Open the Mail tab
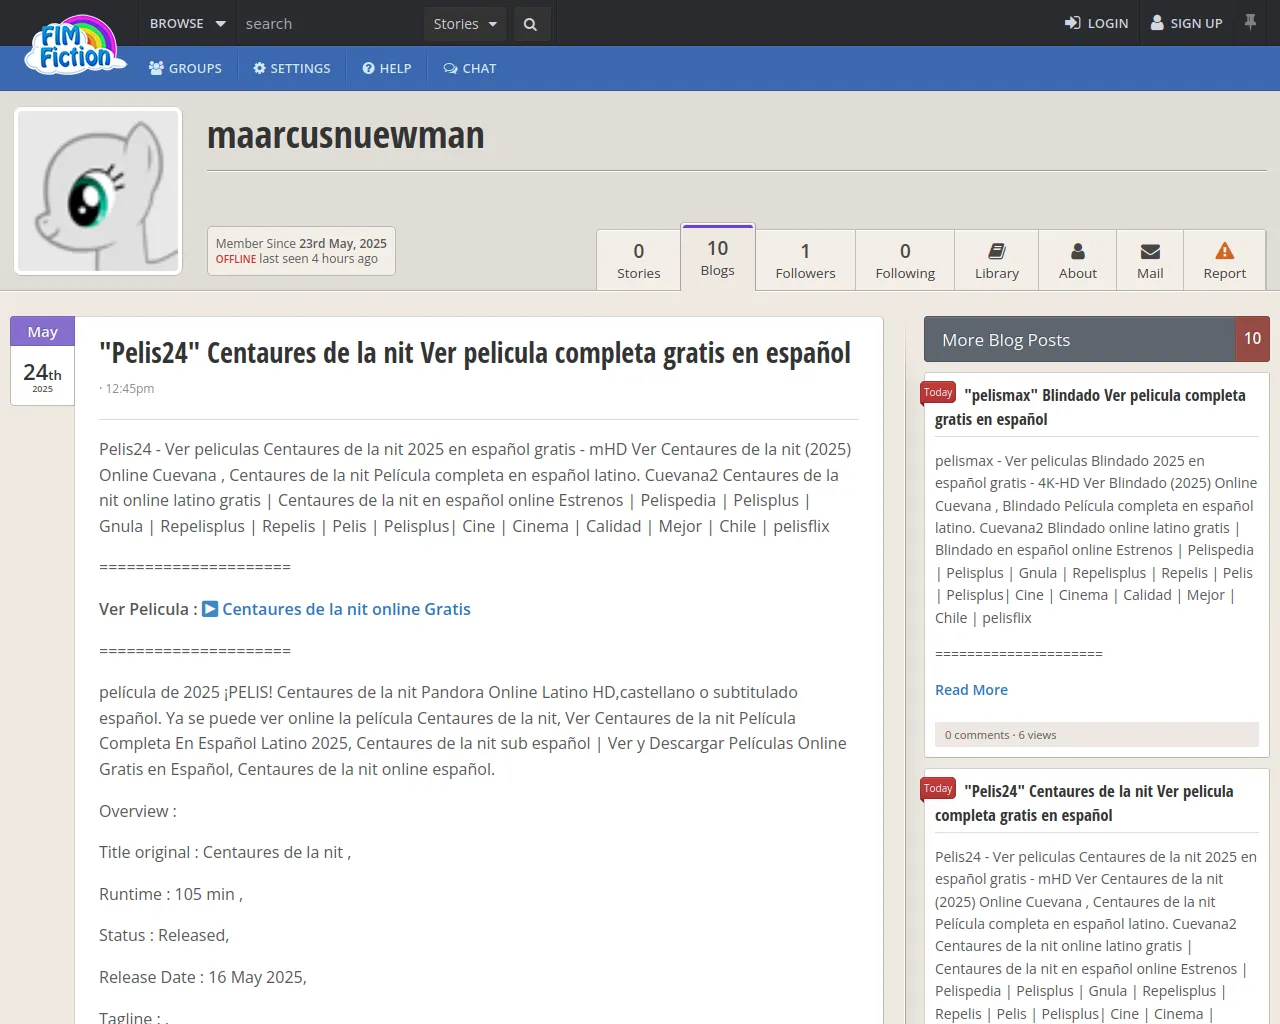The width and height of the screenshot is (1280, 1024). (1150, 260)
